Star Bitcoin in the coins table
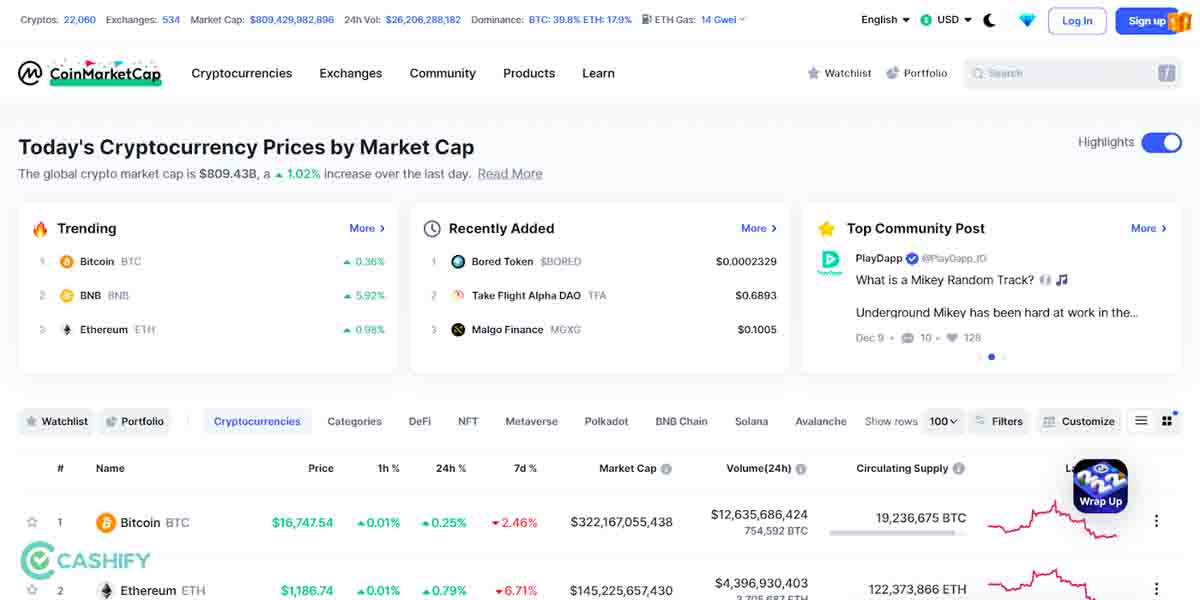 (x=33, y=521)
